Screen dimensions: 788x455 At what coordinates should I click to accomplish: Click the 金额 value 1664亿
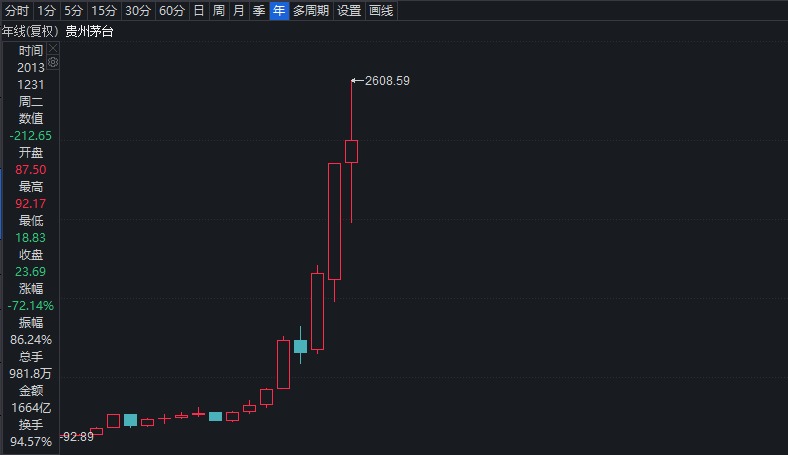tap(31, 408)
